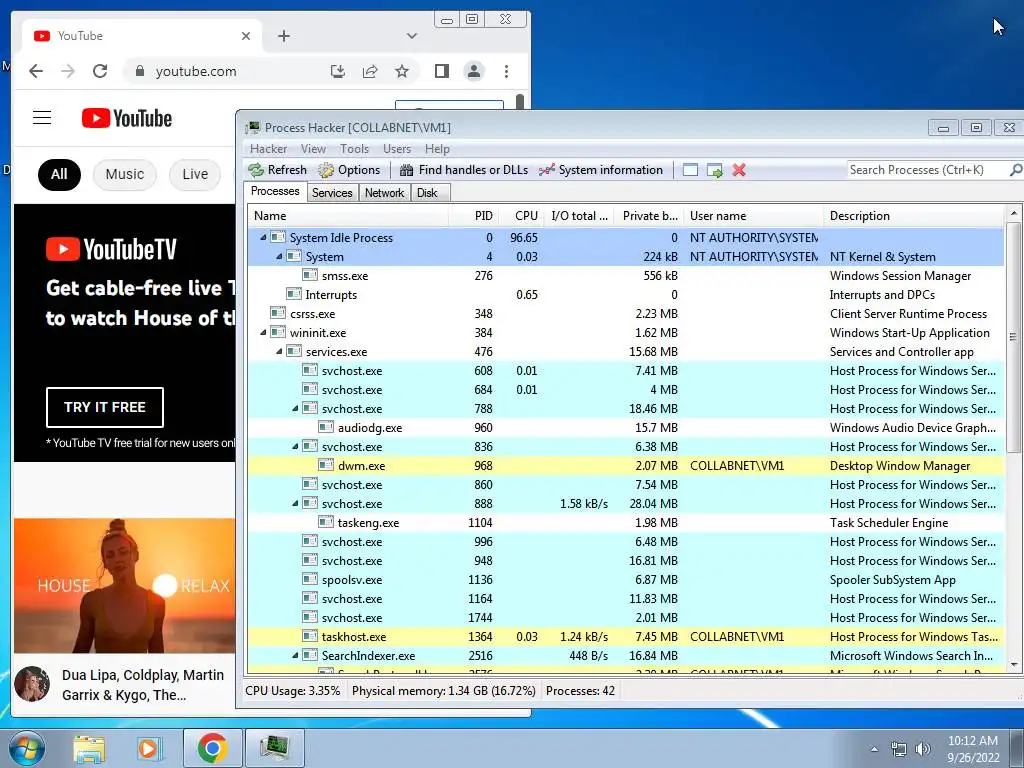Toggle the Chrome side panel icon
The height and width of the screenshot is (768, 1024).
click(441, 71)
